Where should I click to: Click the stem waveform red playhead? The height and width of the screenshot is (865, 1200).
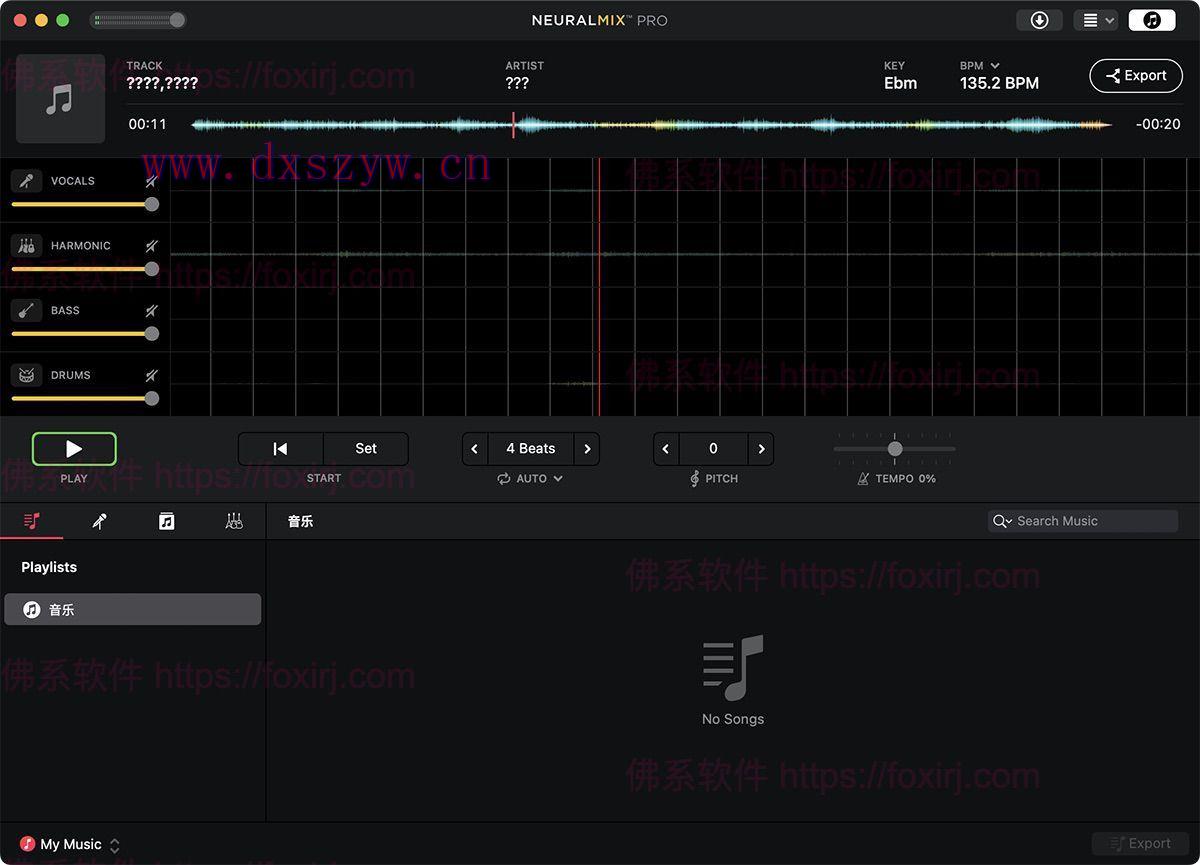coord(599,286)
